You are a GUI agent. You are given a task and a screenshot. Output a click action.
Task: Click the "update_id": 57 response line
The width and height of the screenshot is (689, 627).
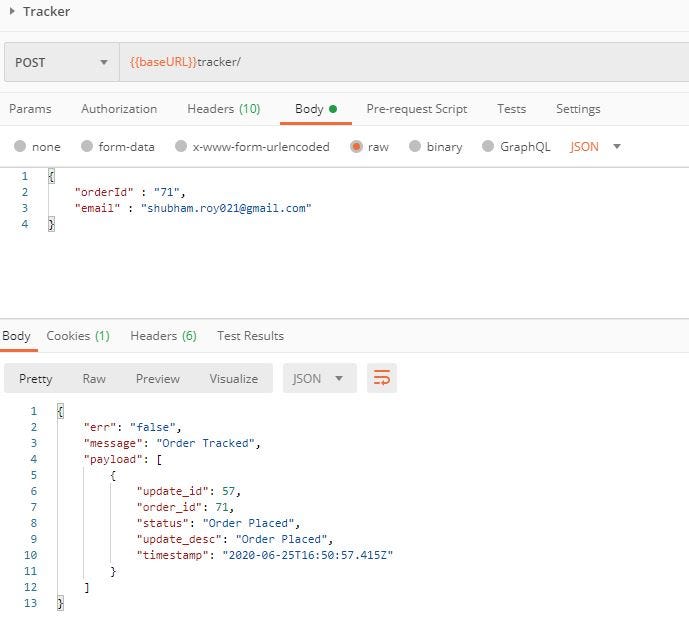point(189,491)
